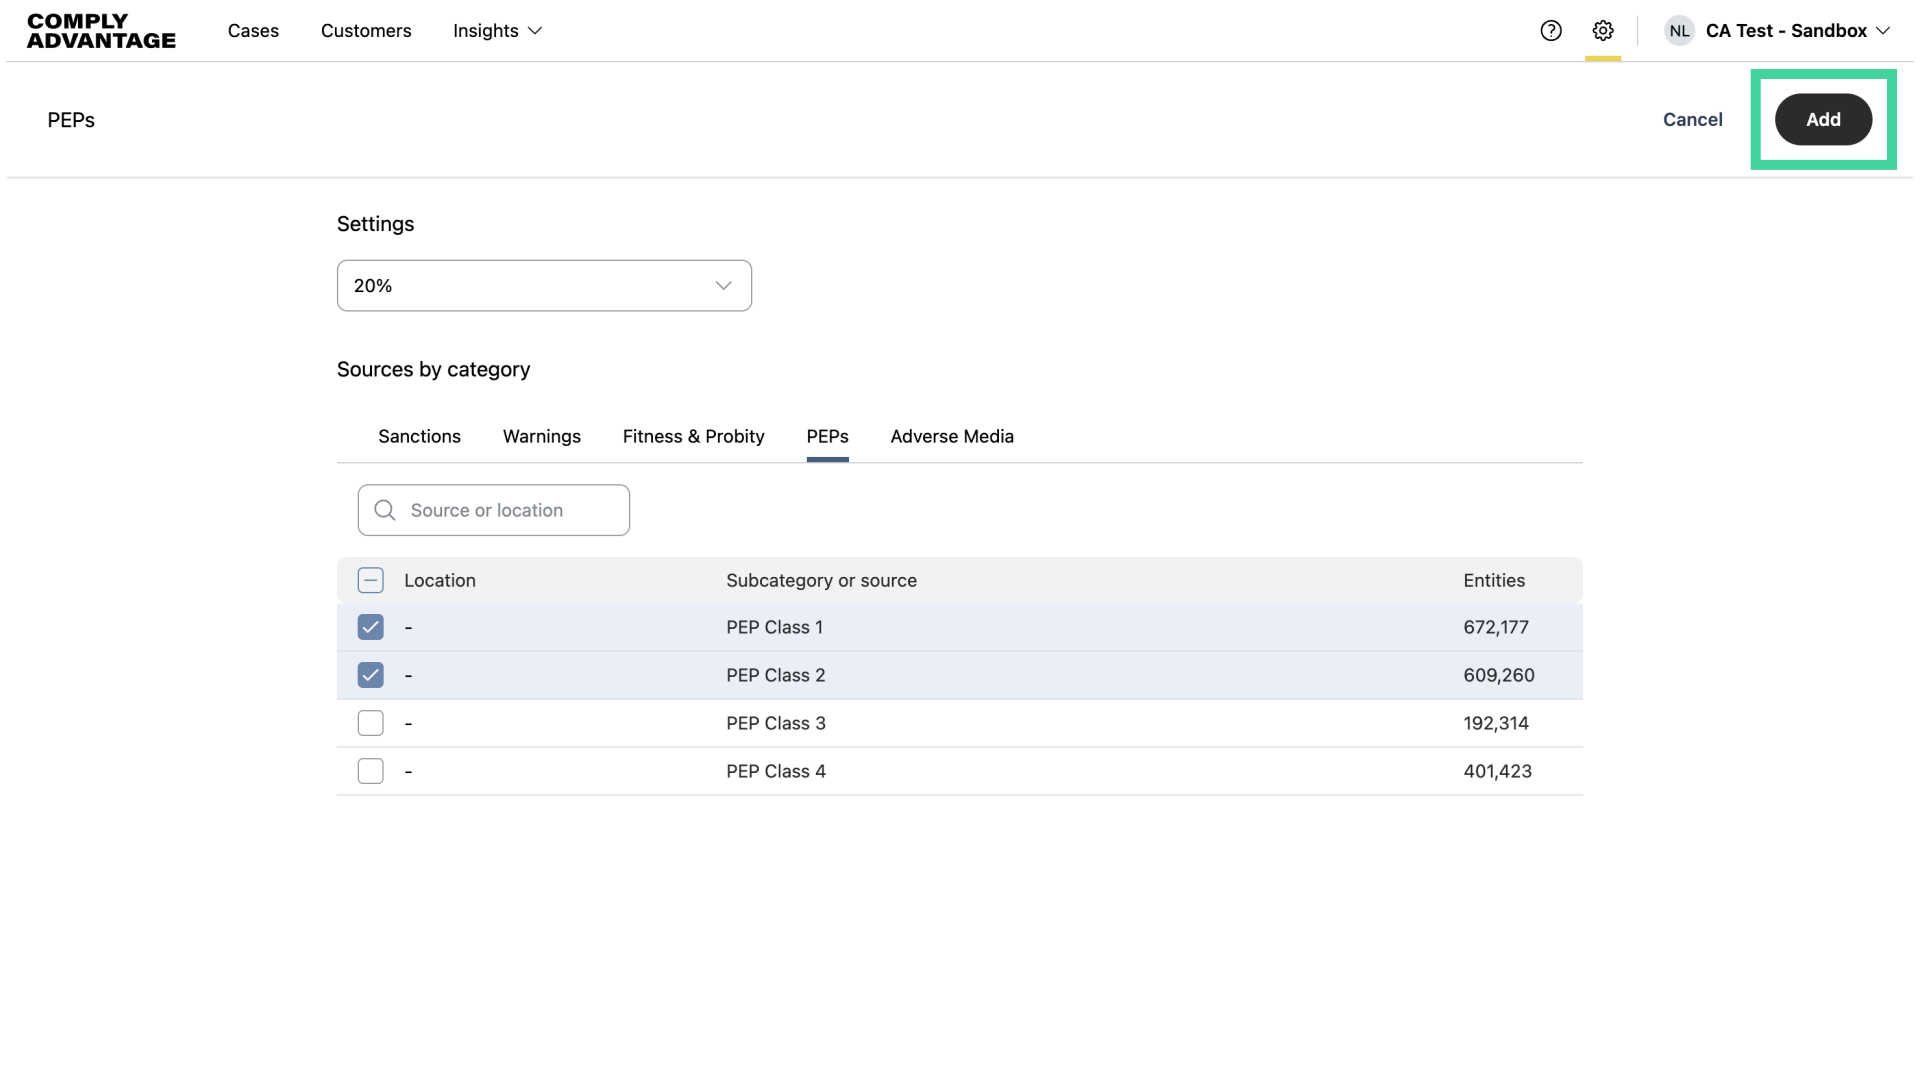Viewport: 1920px width, 1080px height.
Task: Expand the Insights menu
Action: click(x=497, y=31)
